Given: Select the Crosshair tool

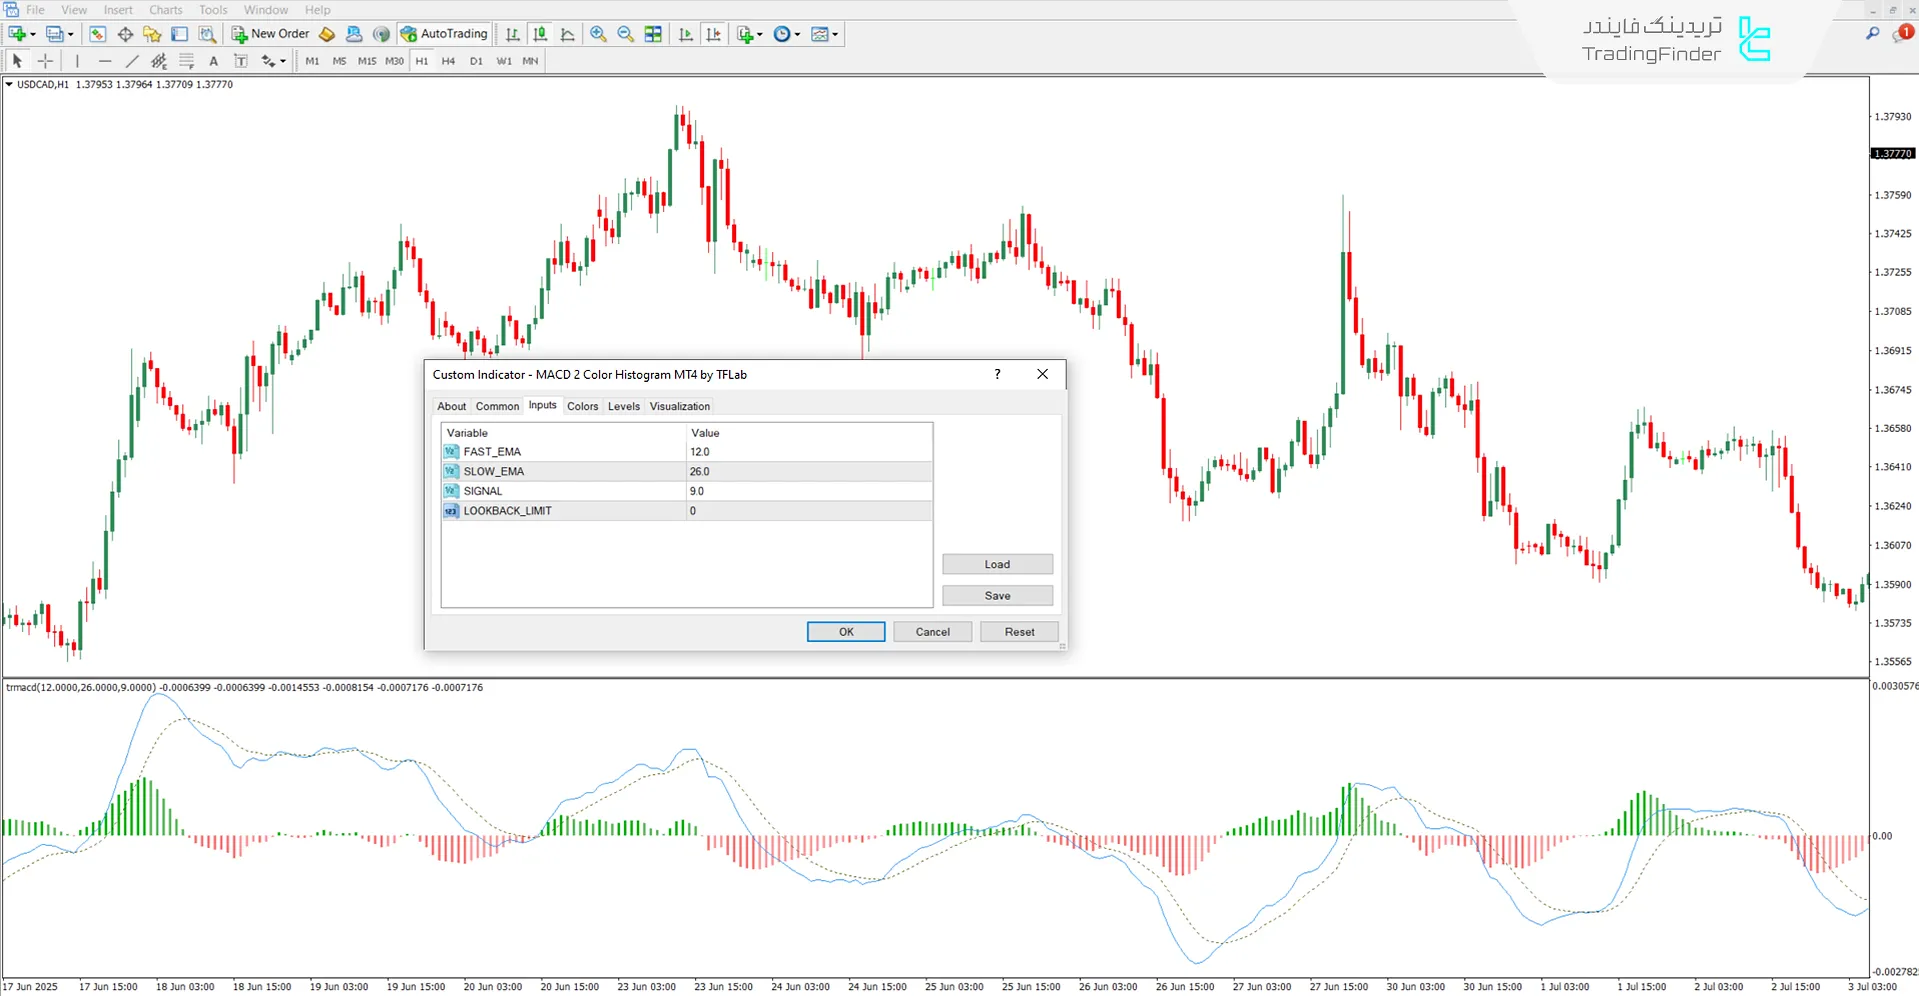Looking at the screenshot, I should click(45, 61).
